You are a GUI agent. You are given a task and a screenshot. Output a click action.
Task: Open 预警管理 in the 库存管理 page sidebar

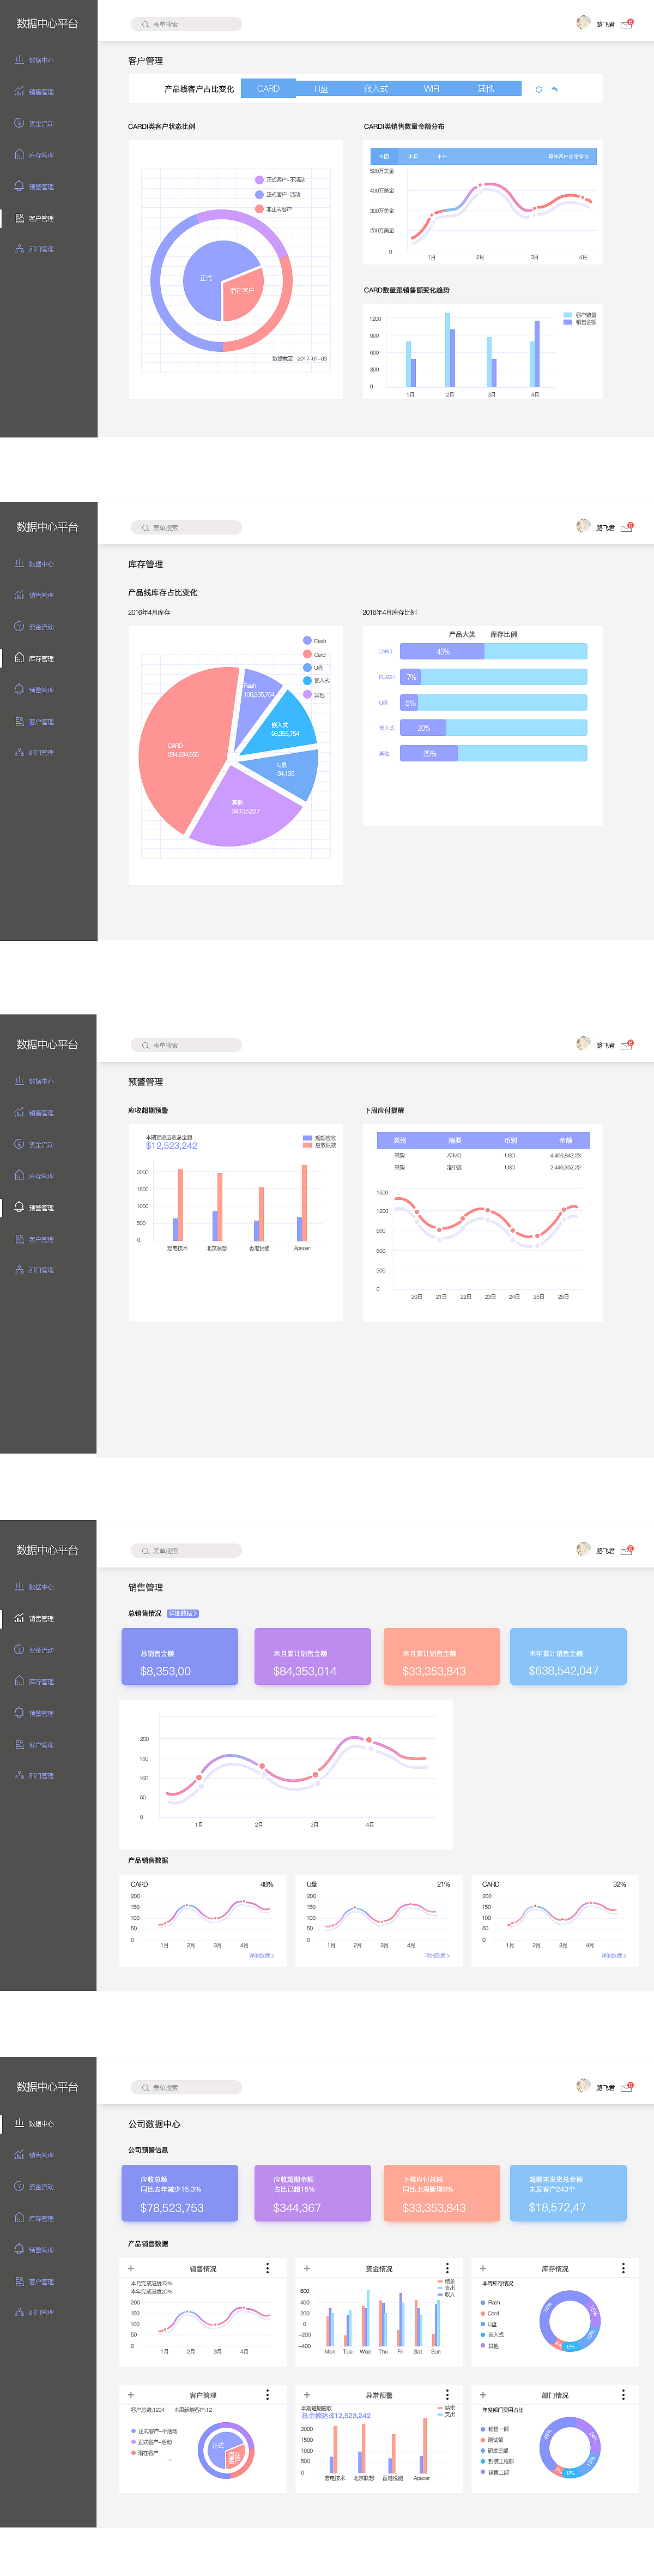(x=34, y=690)
